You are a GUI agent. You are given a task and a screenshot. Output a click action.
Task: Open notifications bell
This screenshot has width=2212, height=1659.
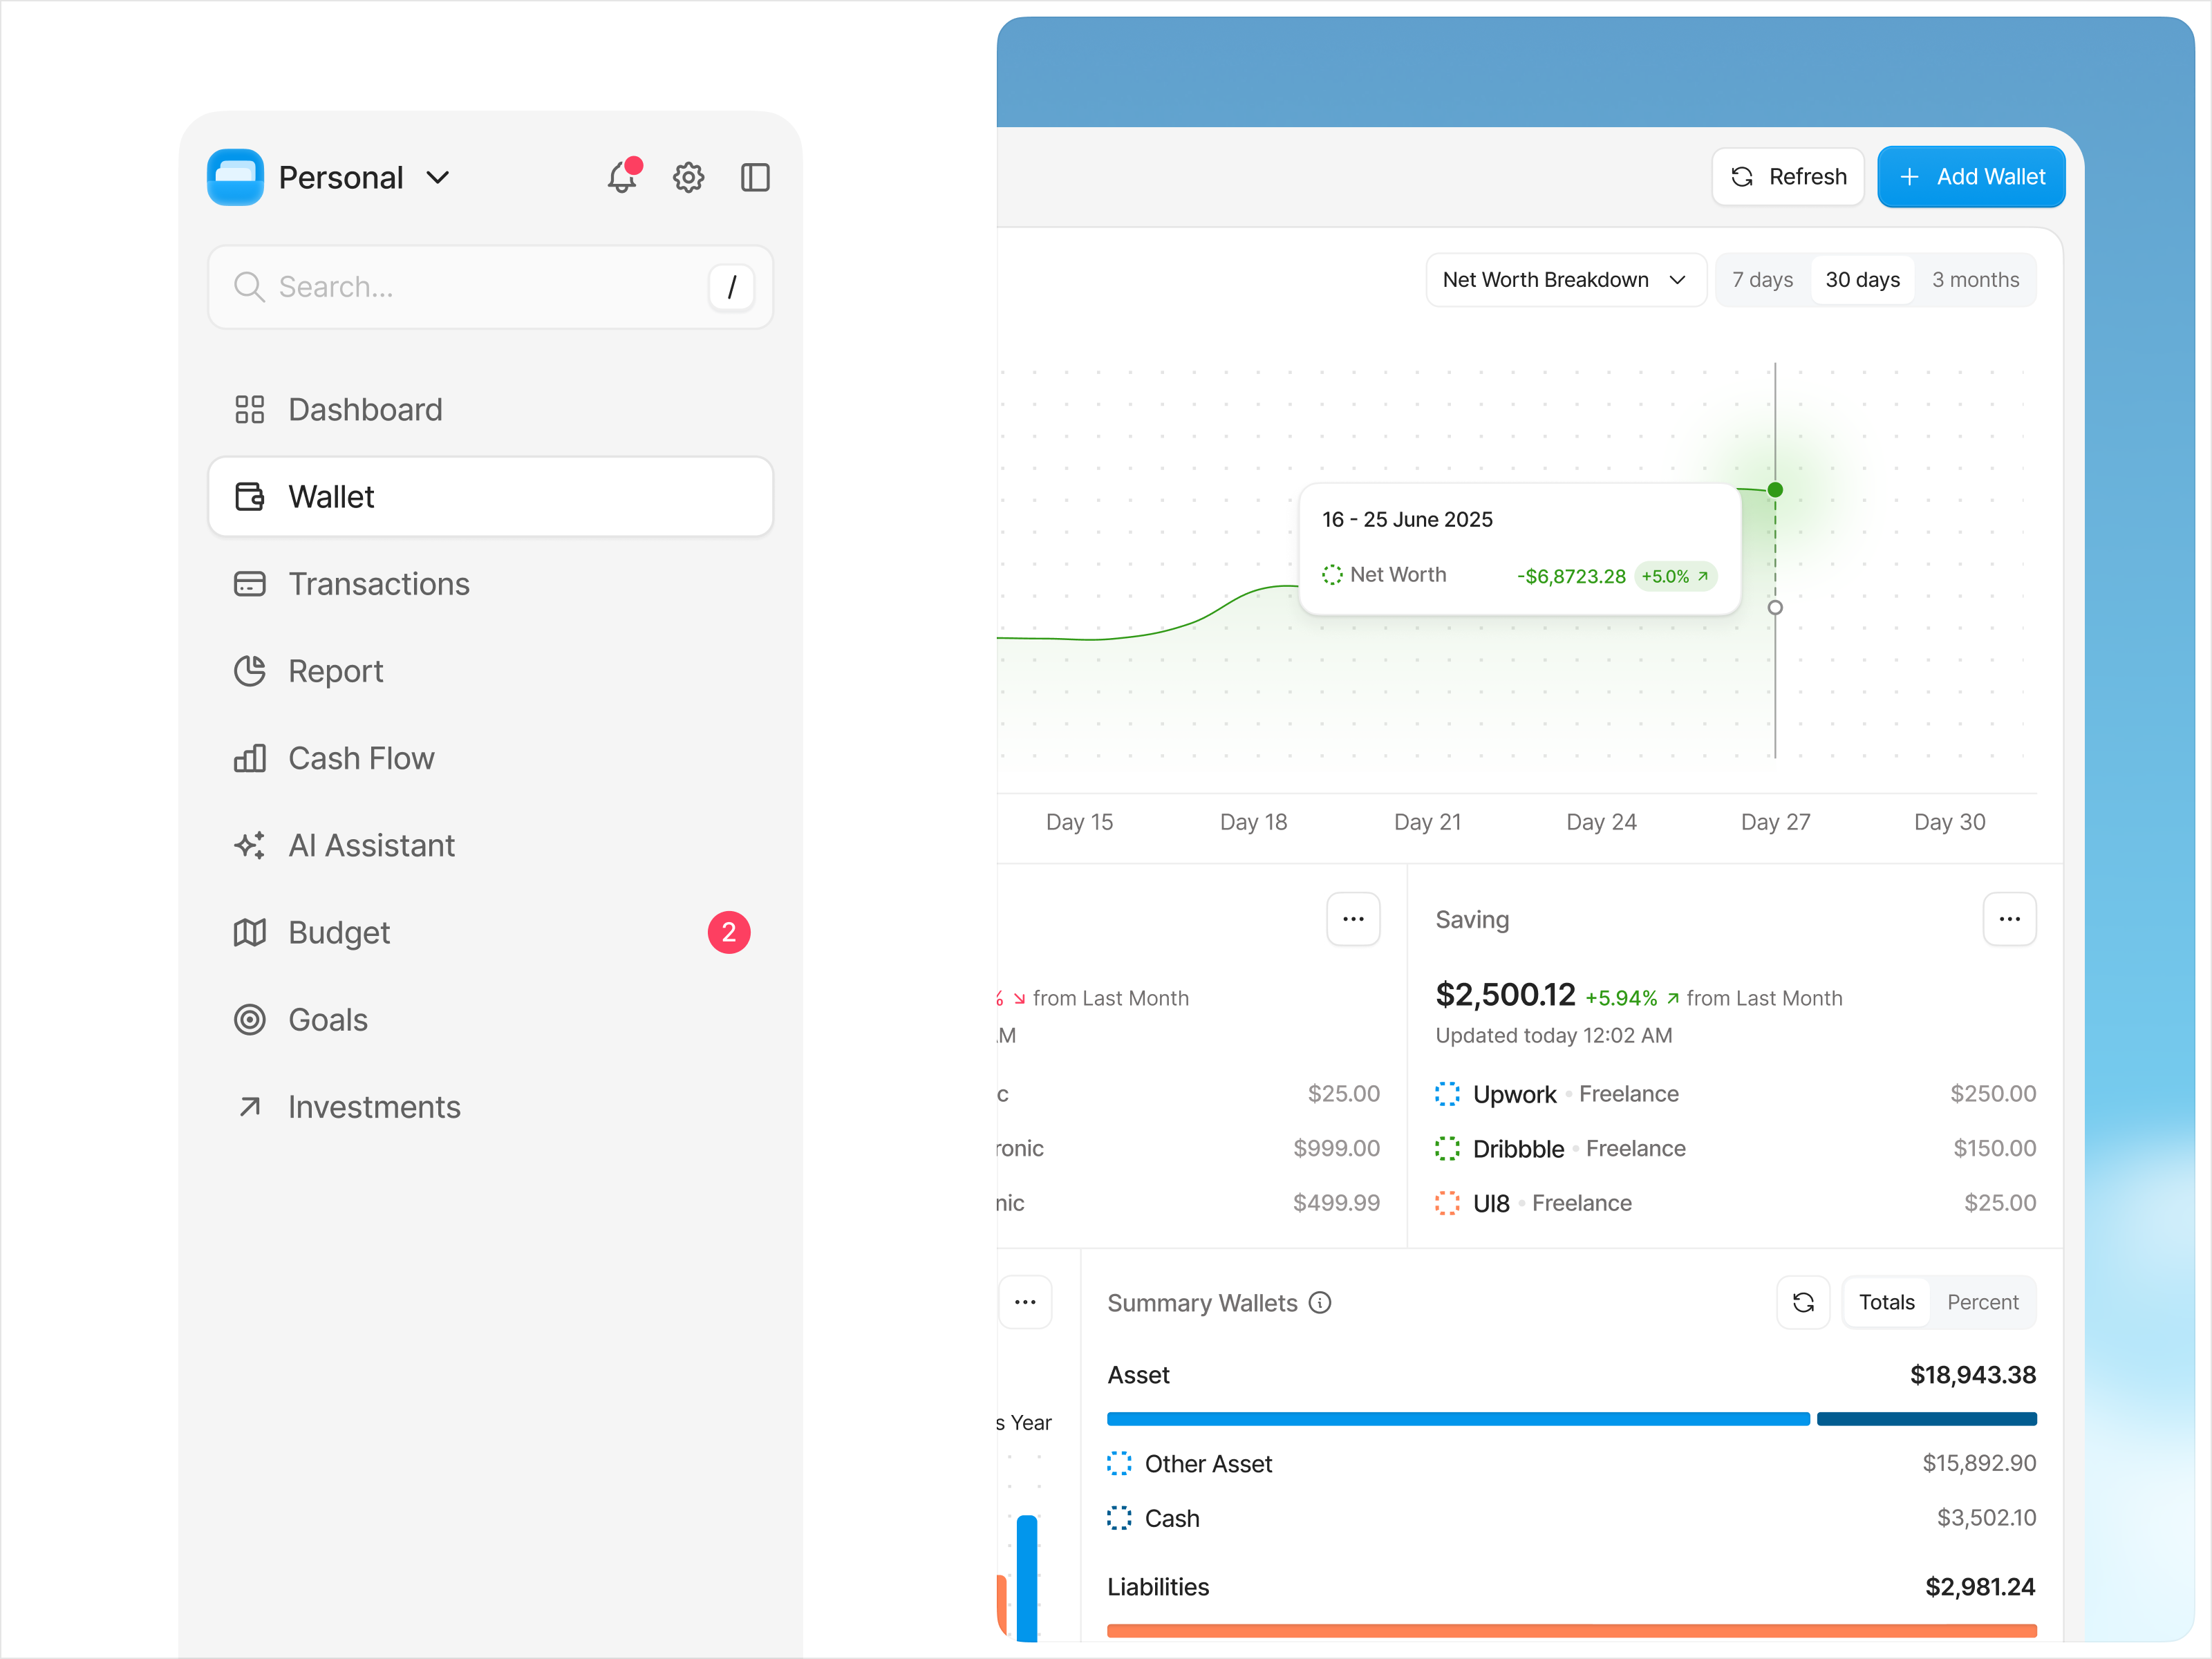[x=622, y=177]
